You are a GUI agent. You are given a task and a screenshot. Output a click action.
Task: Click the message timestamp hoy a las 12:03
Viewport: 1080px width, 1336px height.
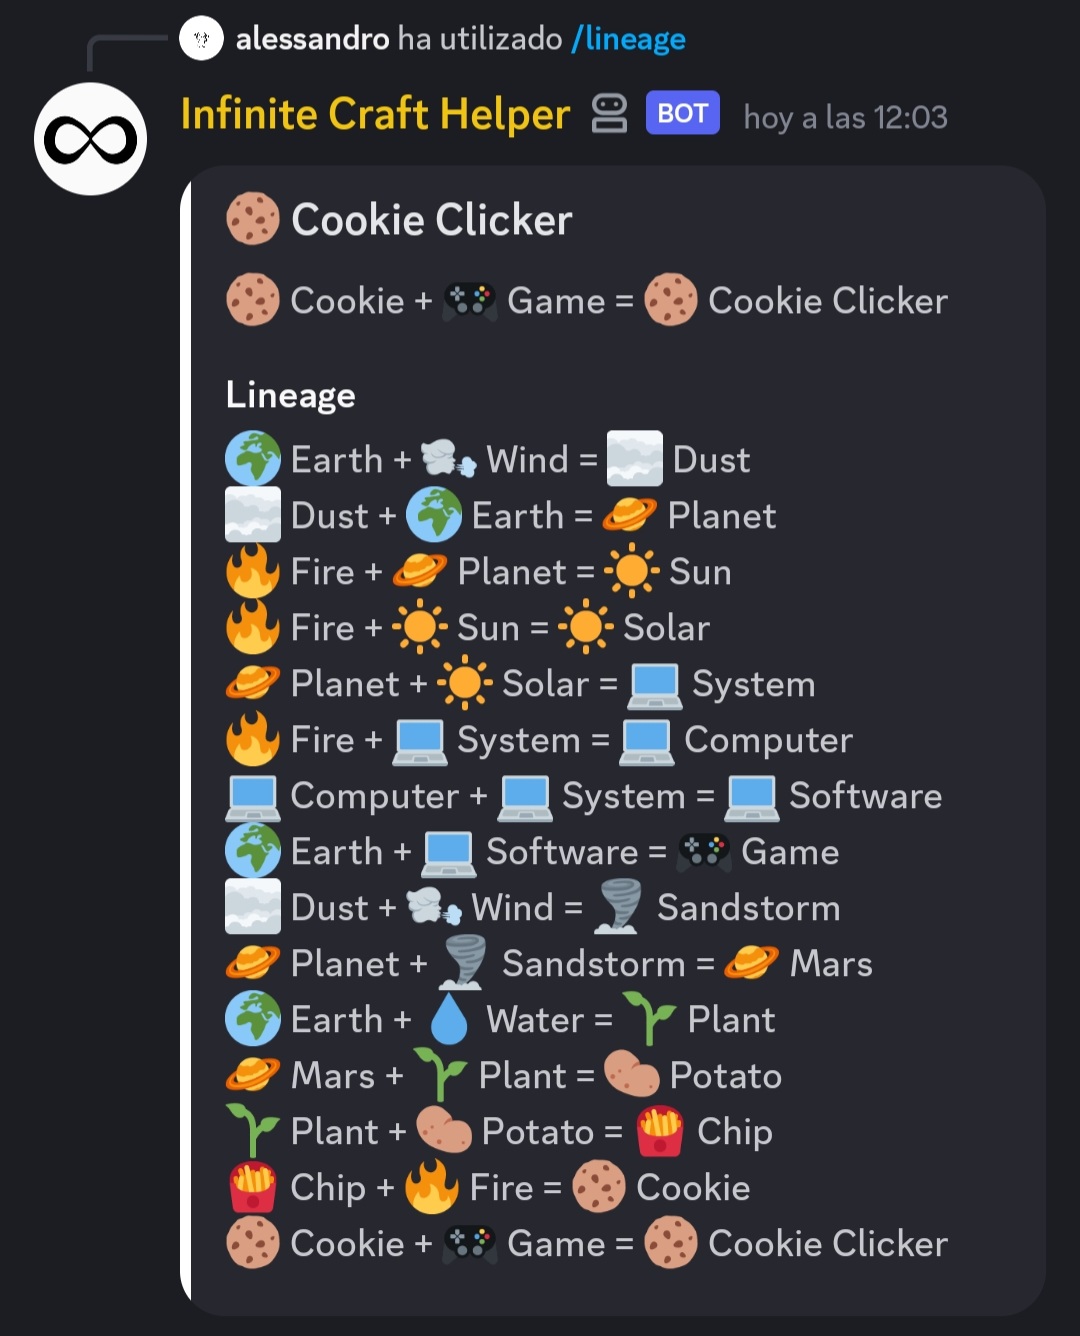pos(846,118)
